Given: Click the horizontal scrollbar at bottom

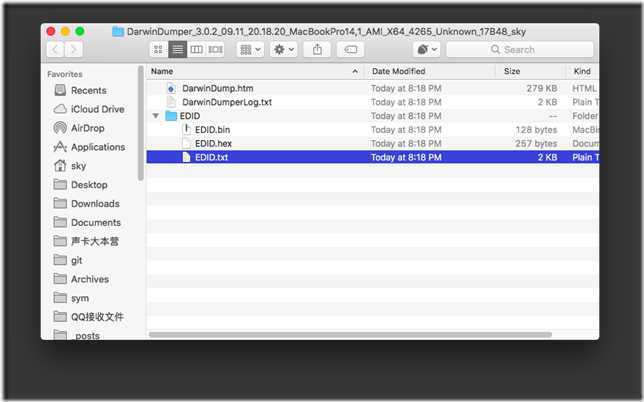Looking at the screenshot, I should pos(350,335).
